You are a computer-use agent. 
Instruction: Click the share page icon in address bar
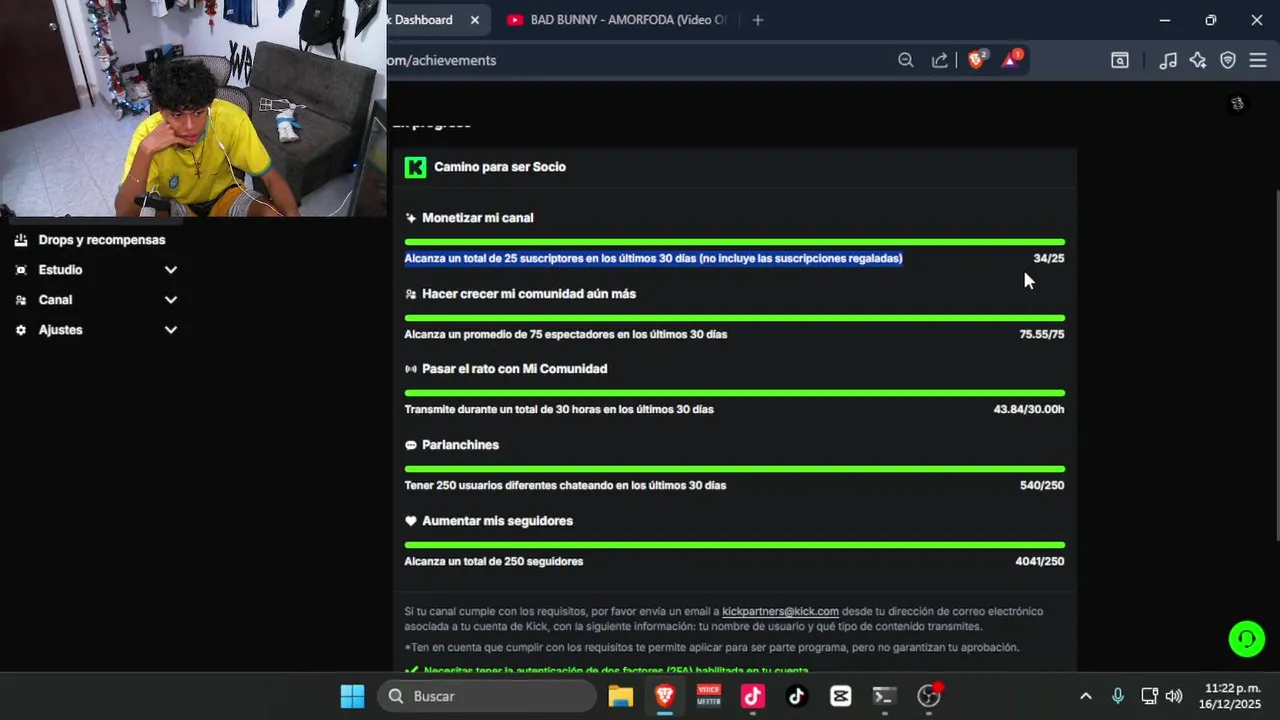[940, 60]
